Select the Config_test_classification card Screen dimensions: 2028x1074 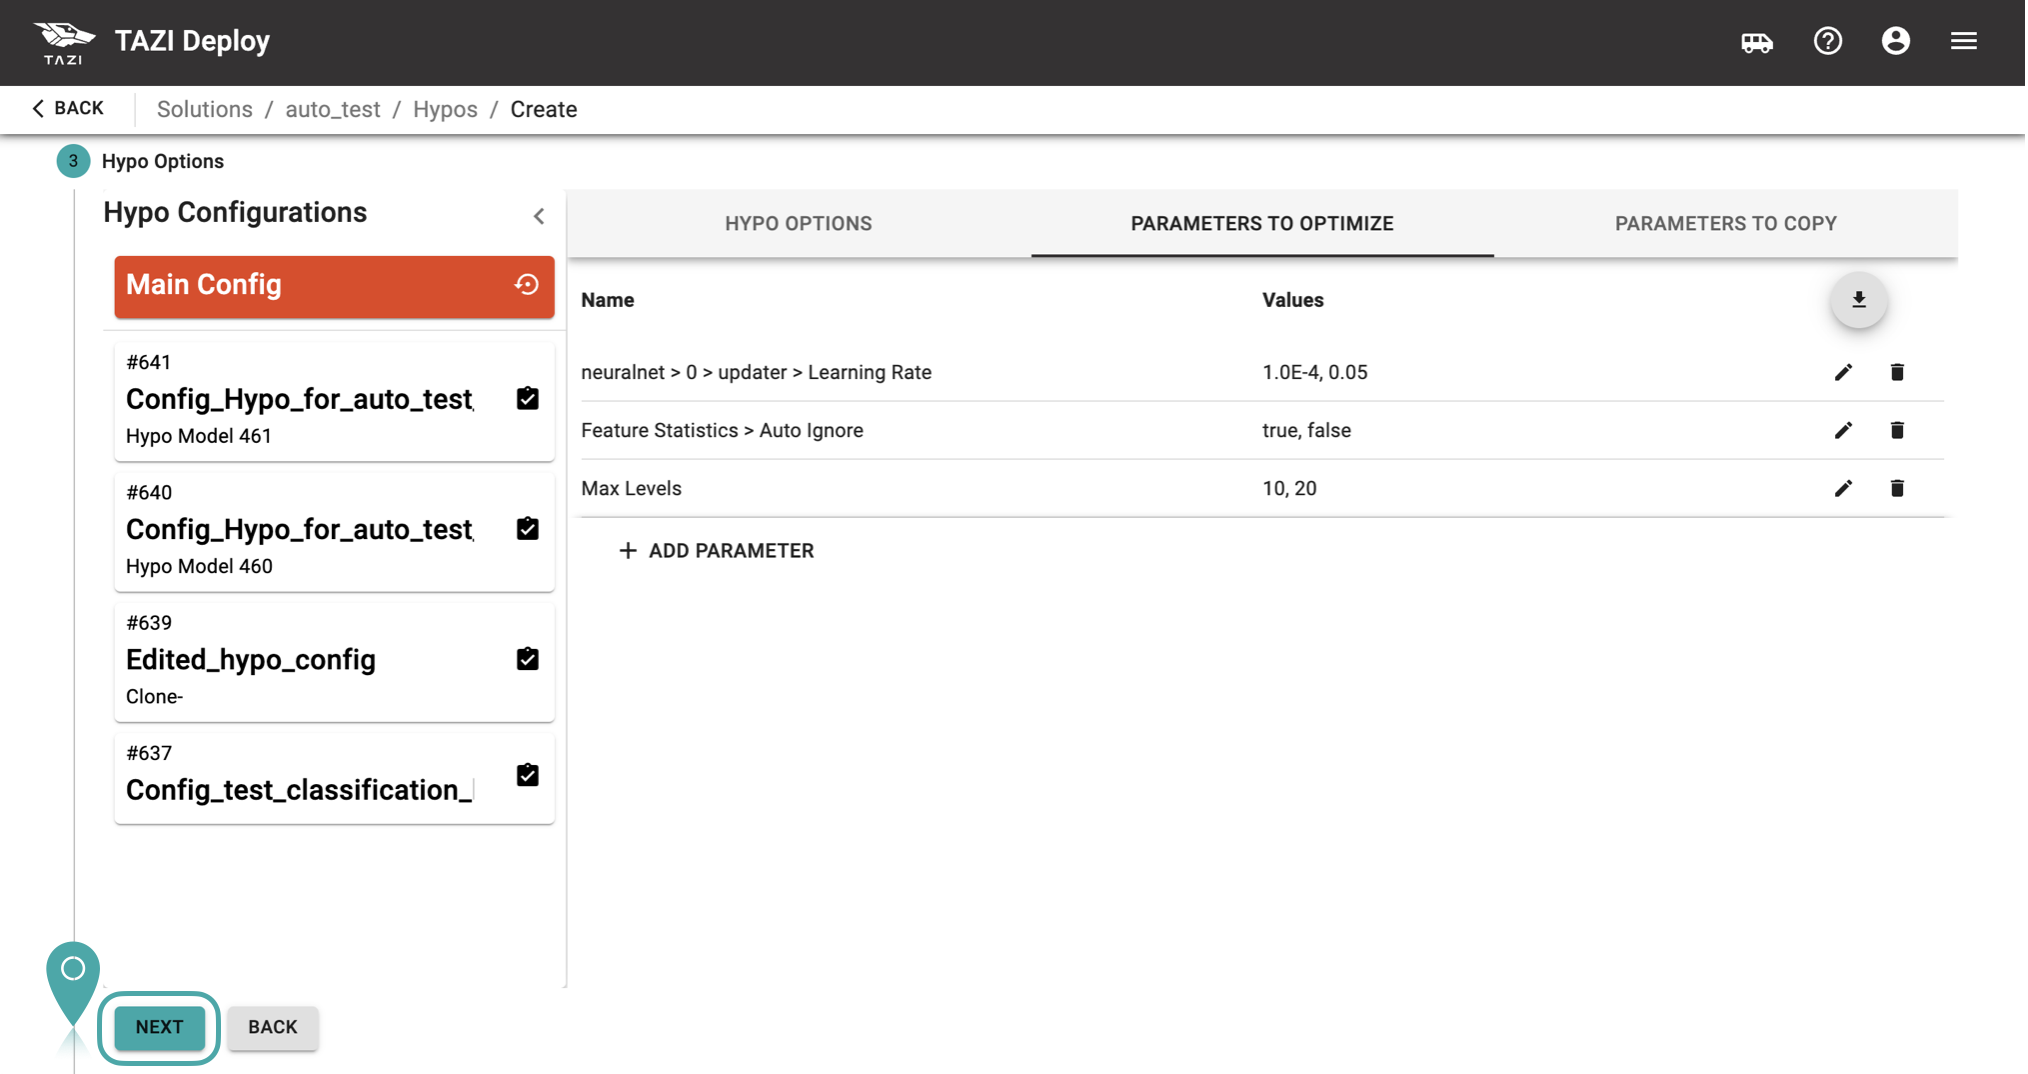click(334, 778)
